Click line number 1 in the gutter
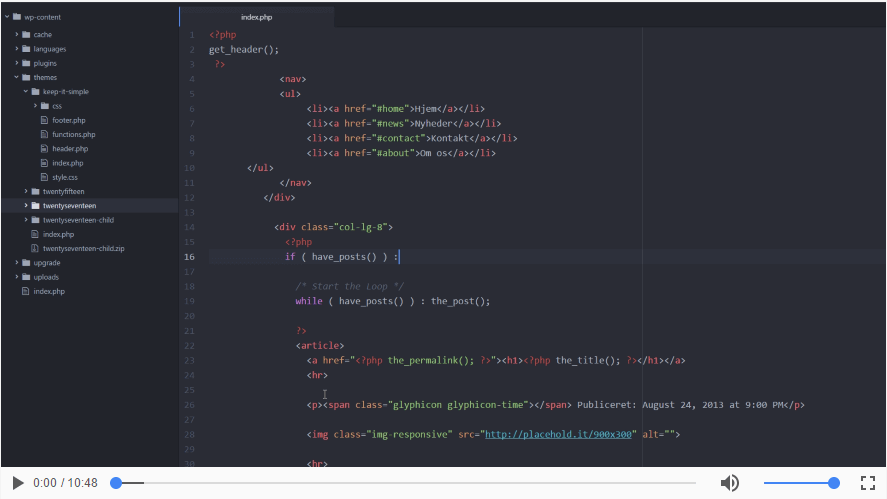Image resolution: width=887 pixels, height=499 pixels. pos(192,35)
